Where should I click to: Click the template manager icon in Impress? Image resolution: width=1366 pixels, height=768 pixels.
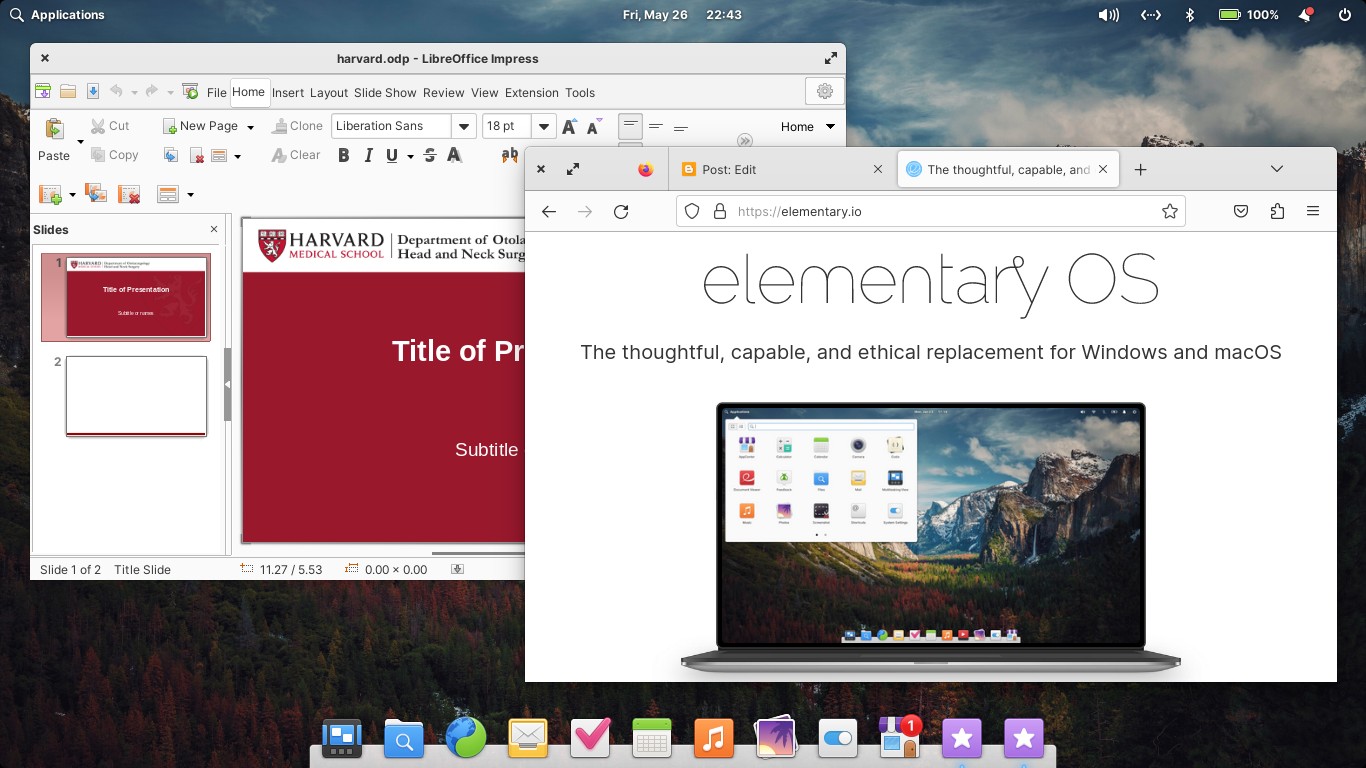tap(43, 92)
